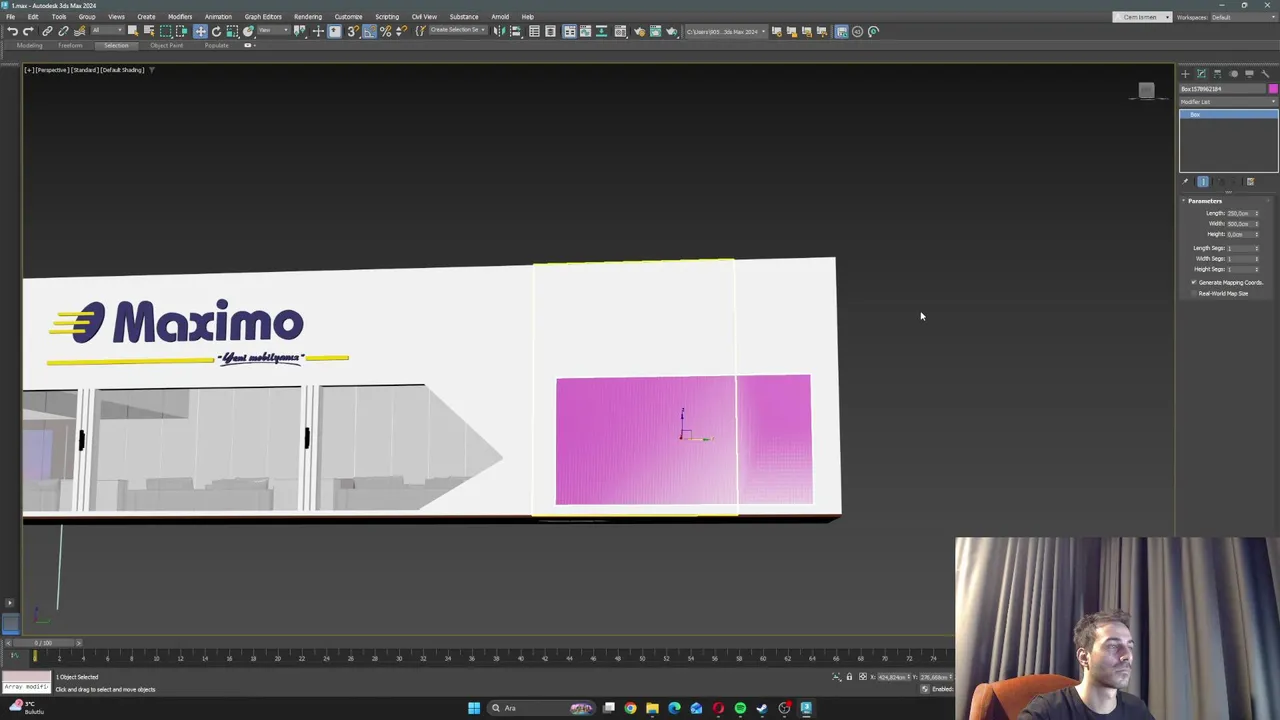Toggle Show End Result button
This screenshot has height=720, width=1280.
click(1203, 182)
